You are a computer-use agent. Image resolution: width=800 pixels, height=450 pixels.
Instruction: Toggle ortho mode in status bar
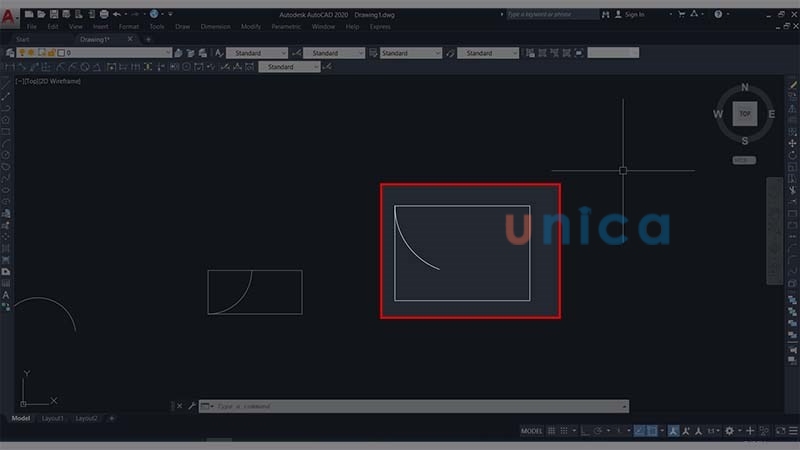(585, 431)
